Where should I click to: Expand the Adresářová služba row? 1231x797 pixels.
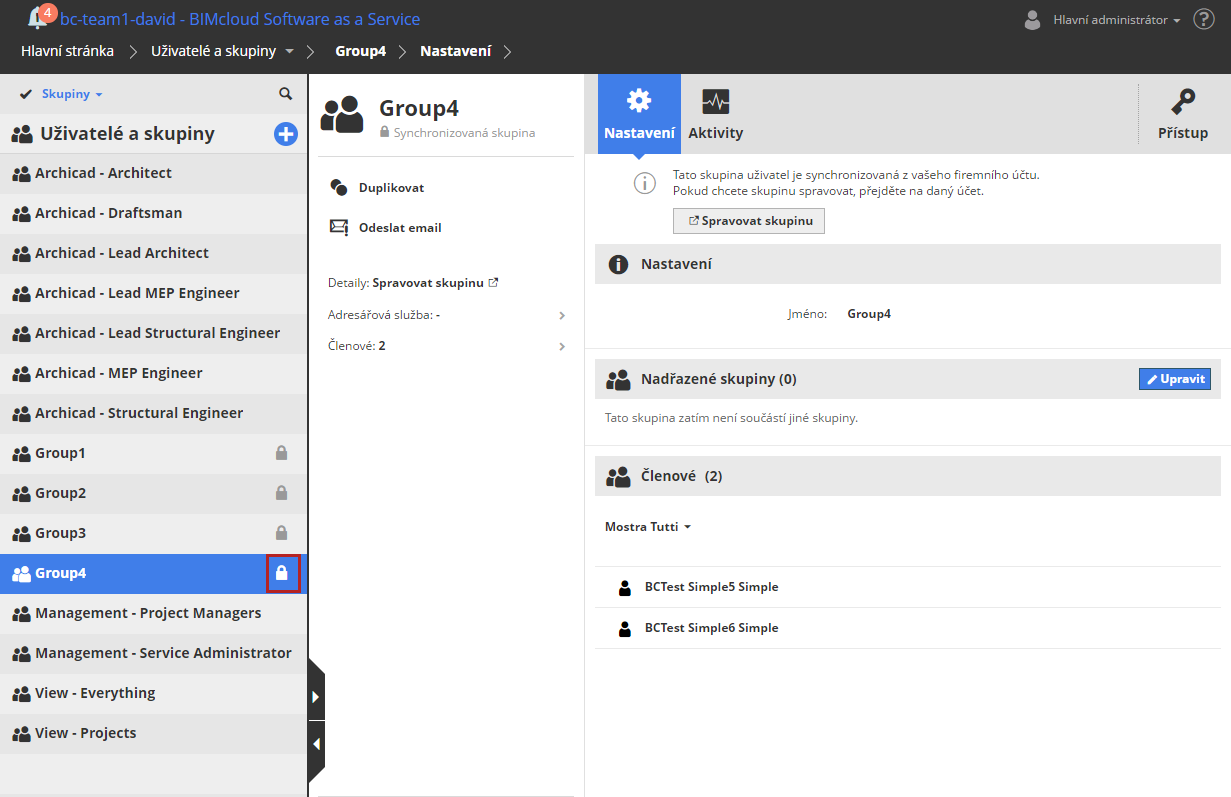[561, 315]
